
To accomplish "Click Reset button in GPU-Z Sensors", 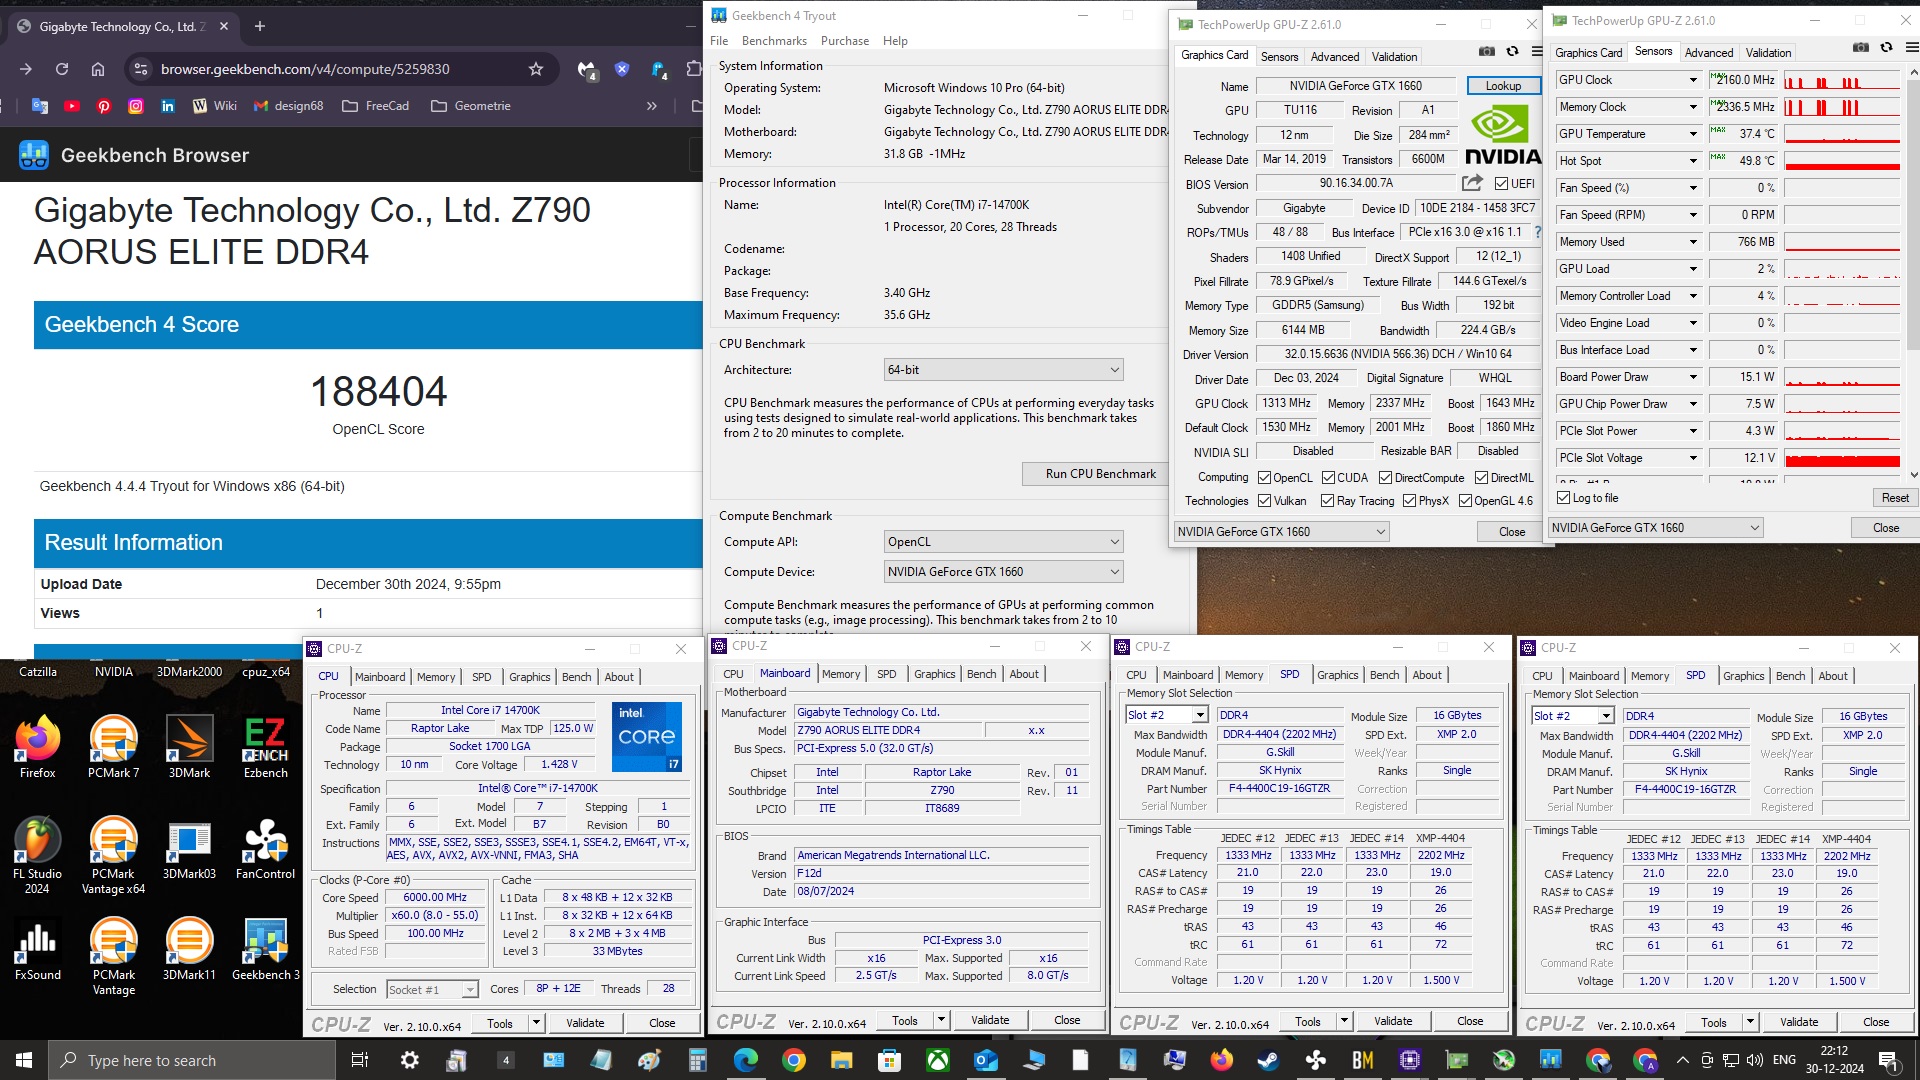I will tap(1895, 498).
